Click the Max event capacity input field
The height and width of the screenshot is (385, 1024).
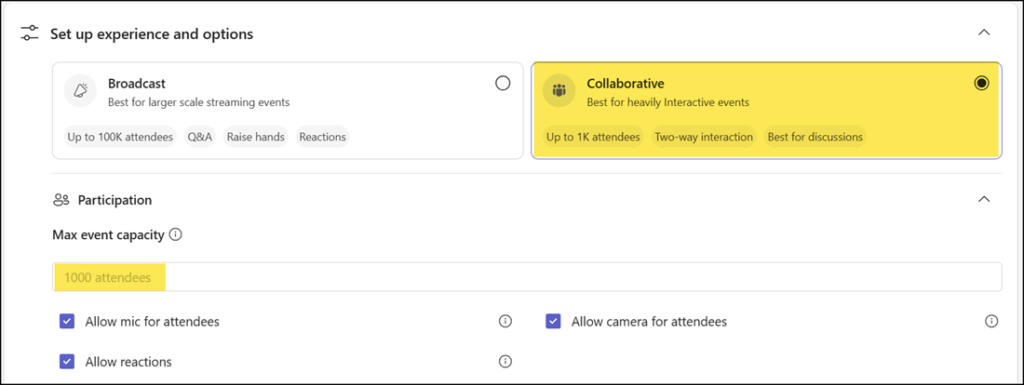click(527, 277)
